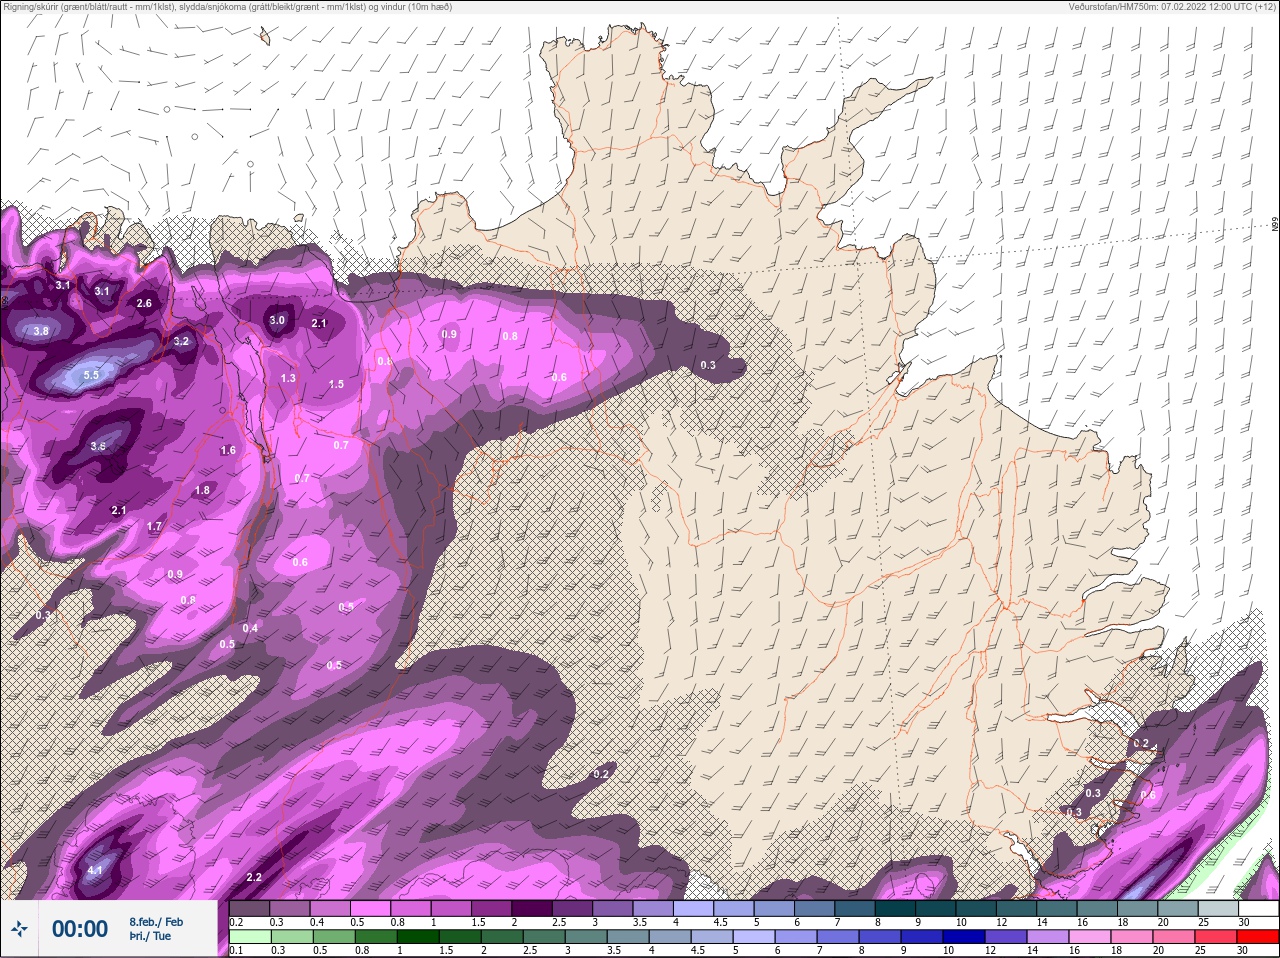Pick the dark purple 2–2.5 swatch, upper legend
Image resolution: width=1280 pixels, height=958 pixels.
click(533, 908)
